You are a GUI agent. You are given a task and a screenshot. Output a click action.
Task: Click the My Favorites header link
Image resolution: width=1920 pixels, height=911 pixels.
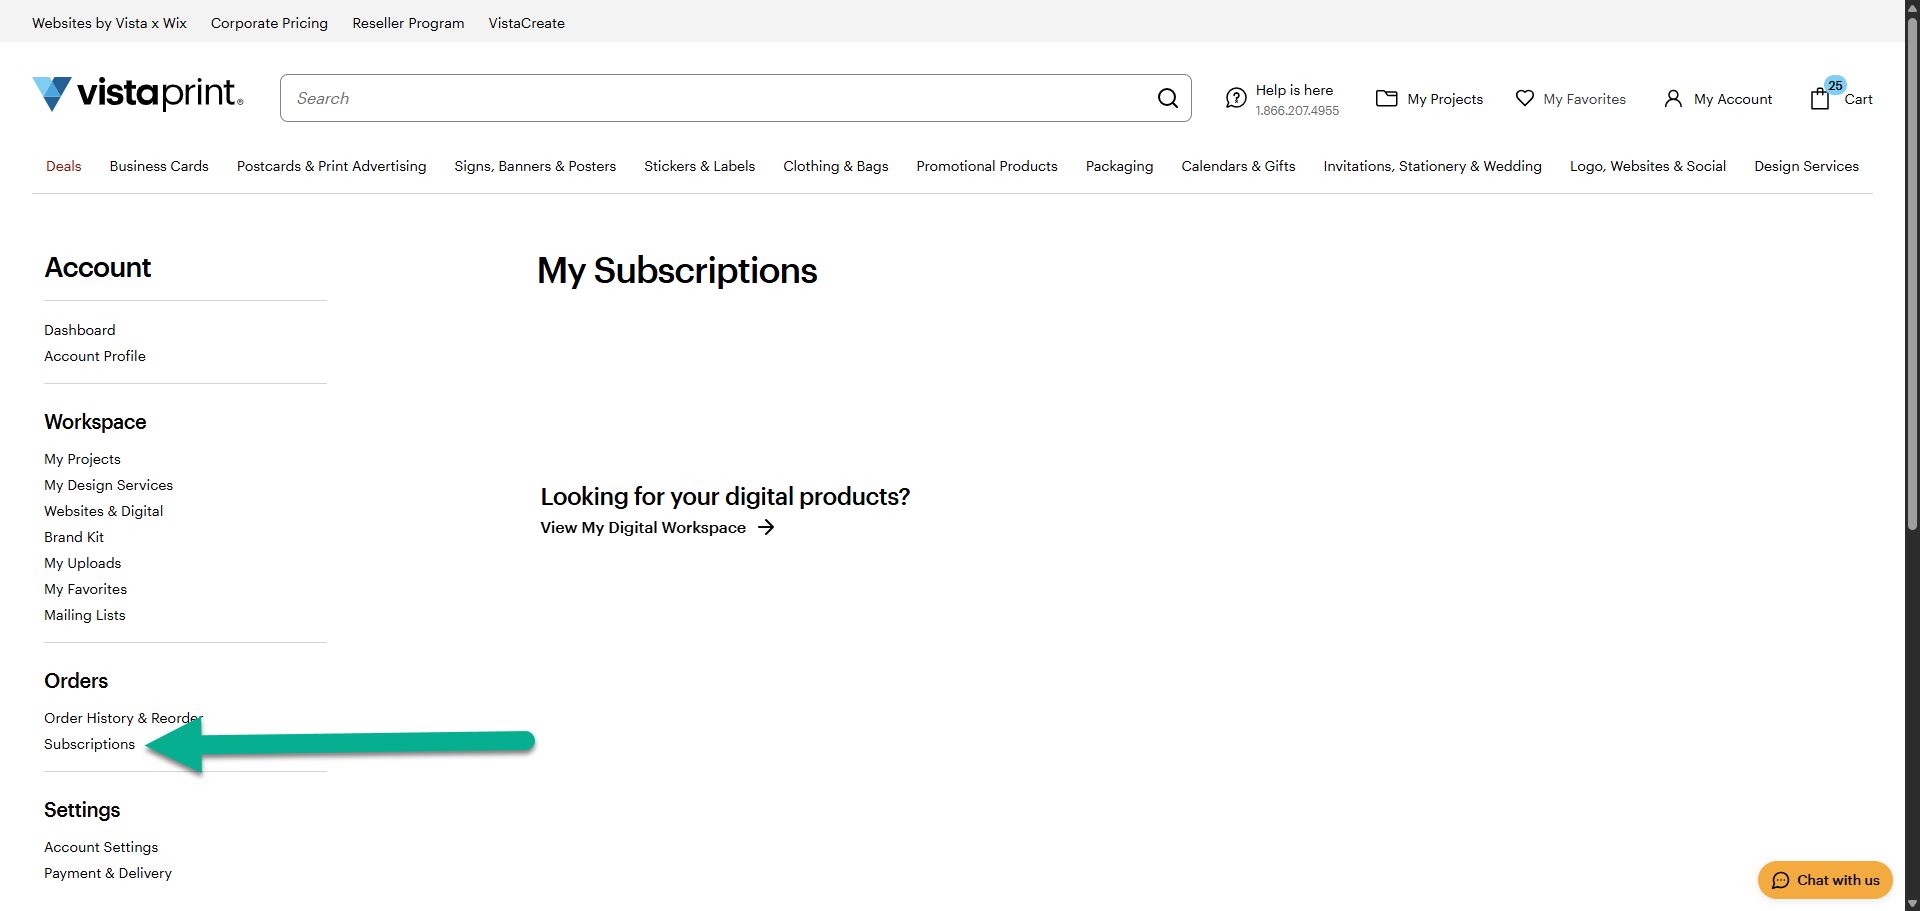coord(1584,99)
